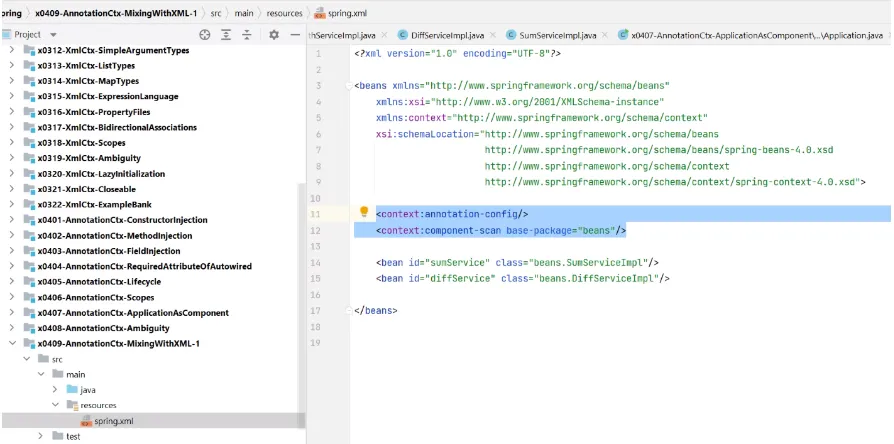
Task: Click the context:component-scan line in editor
Action: 501,230
